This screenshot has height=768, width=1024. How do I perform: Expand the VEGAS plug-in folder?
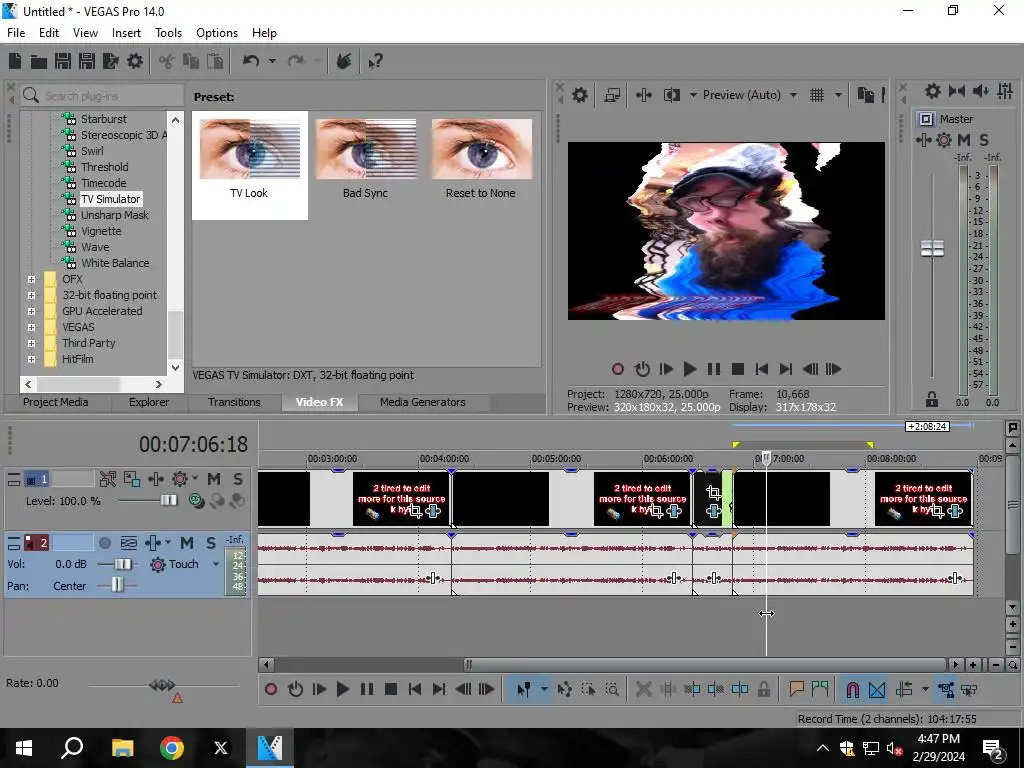(31, 327)
